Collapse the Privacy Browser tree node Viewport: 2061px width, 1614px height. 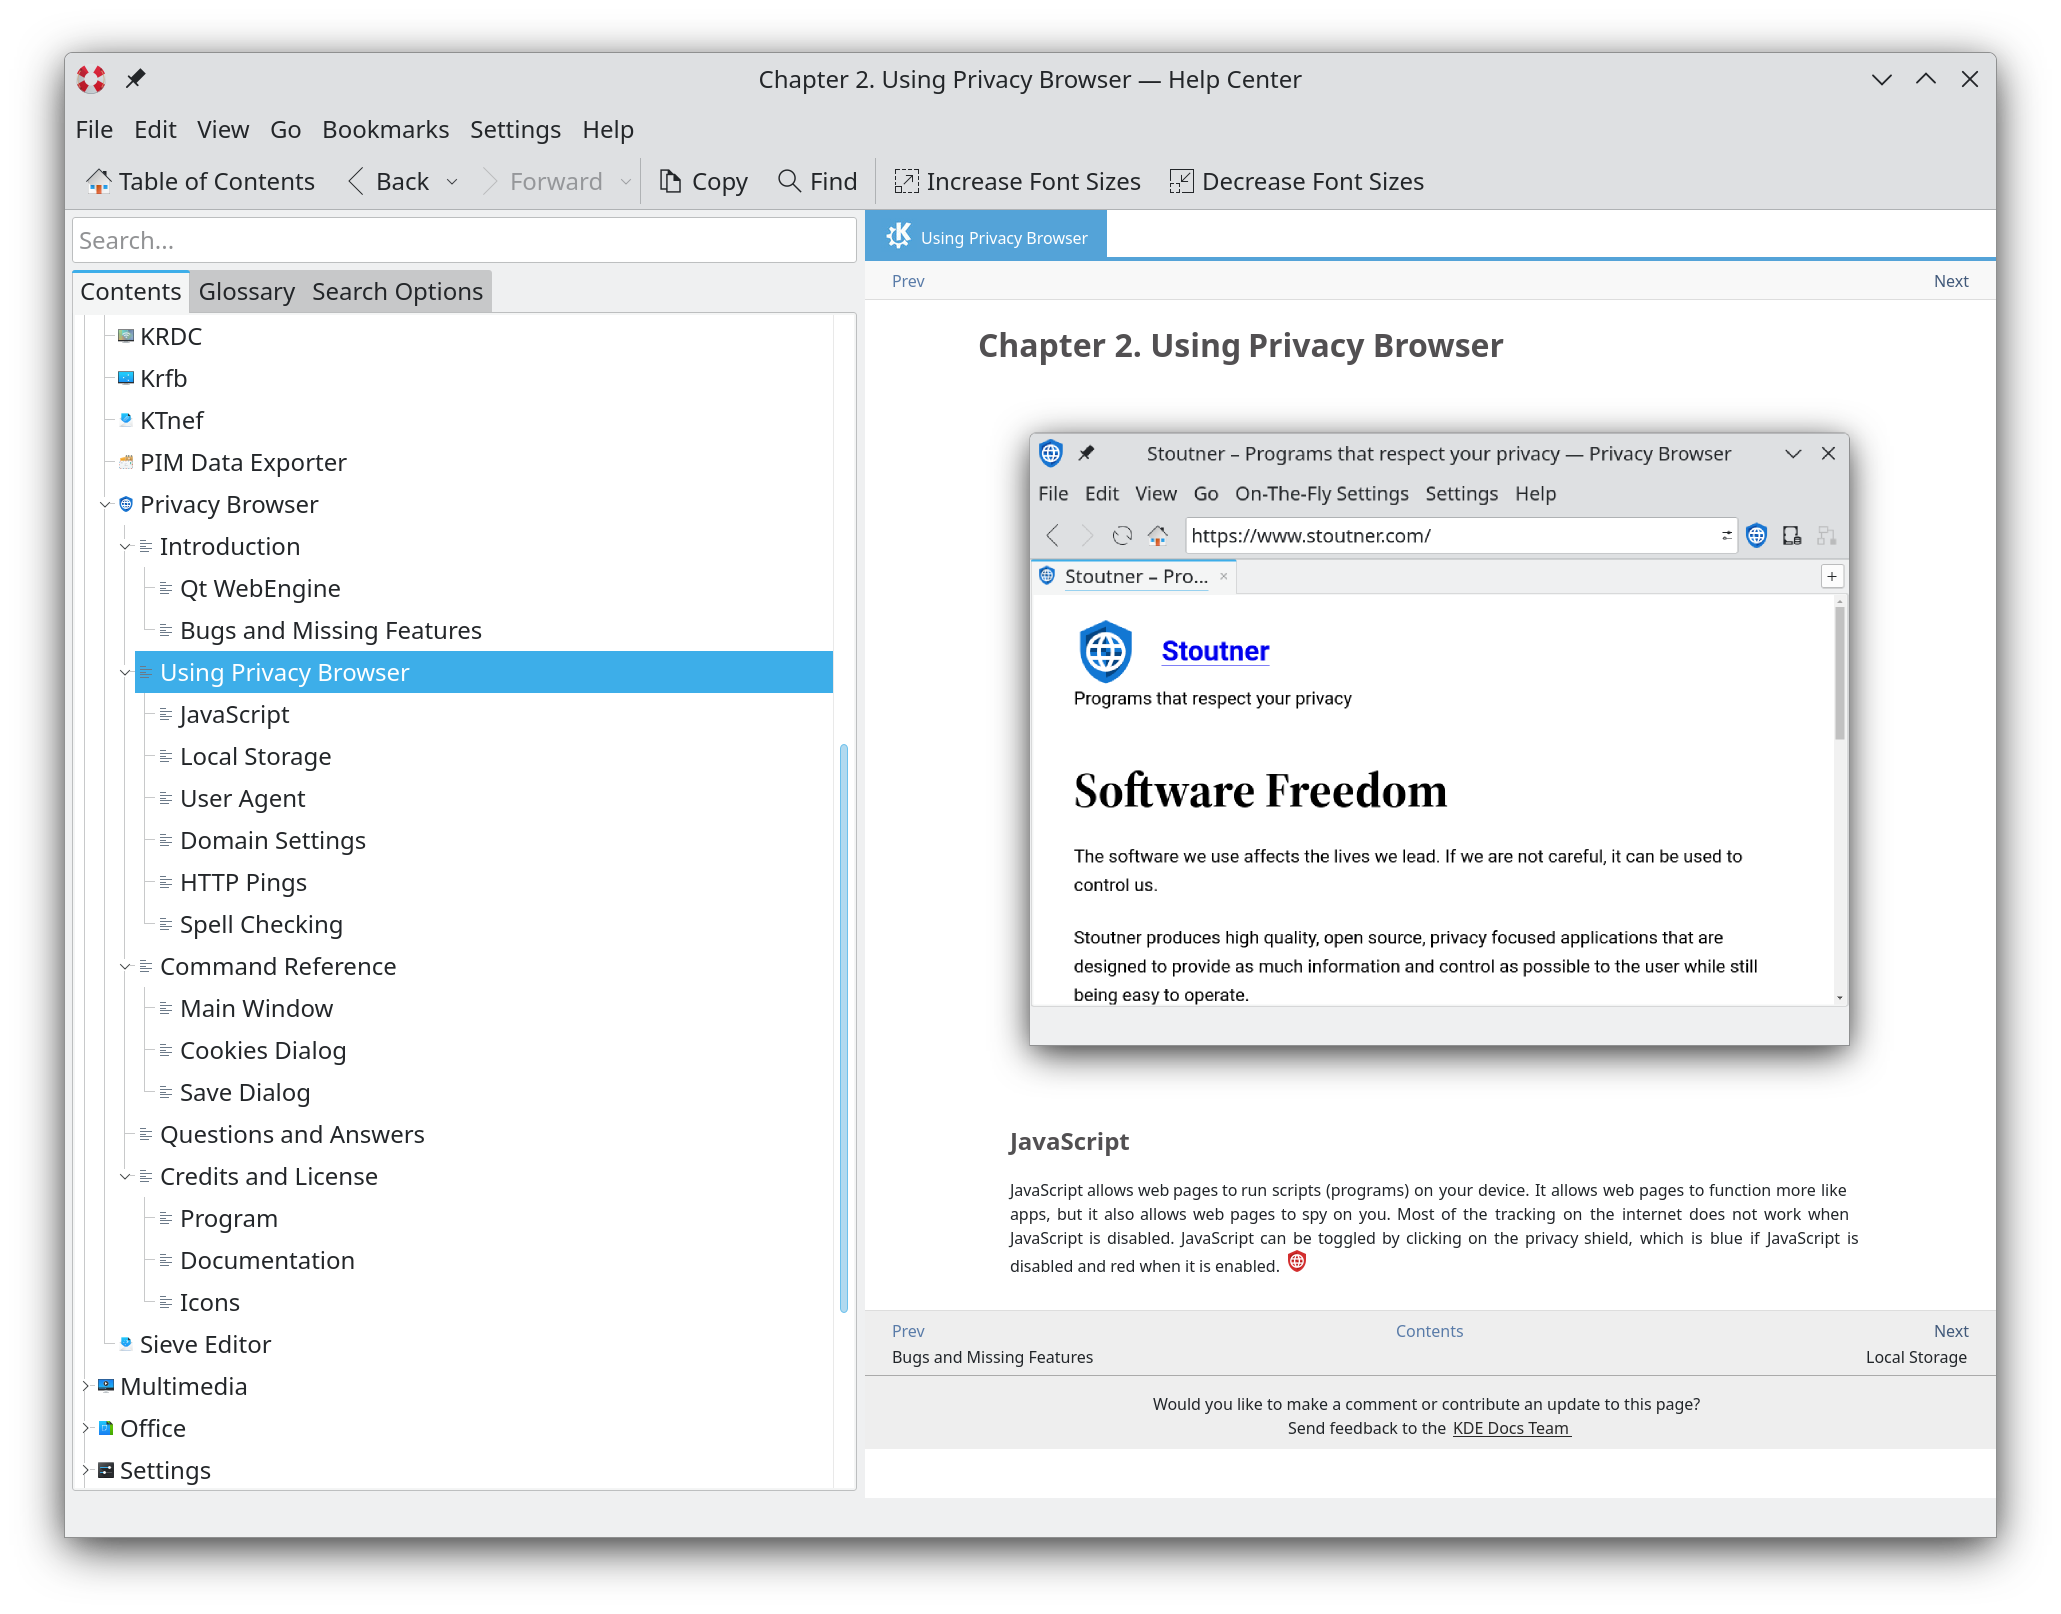[105, 505]
